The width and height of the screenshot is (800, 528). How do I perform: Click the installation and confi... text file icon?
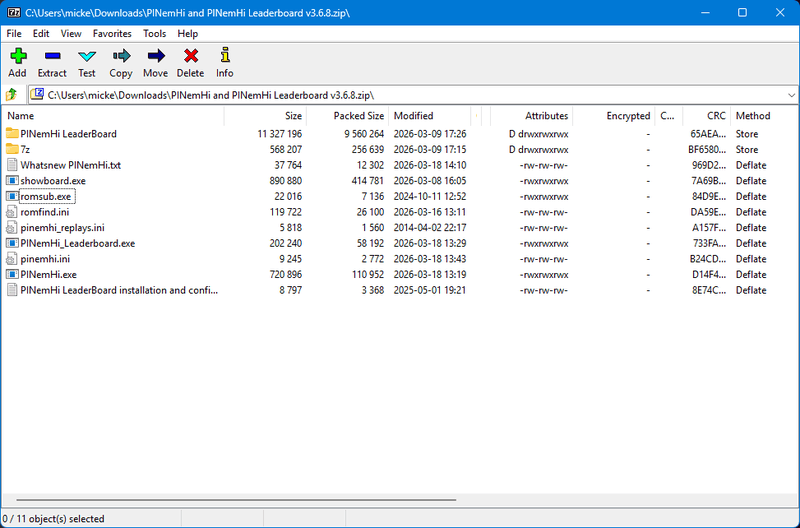[x=12, y=290]
